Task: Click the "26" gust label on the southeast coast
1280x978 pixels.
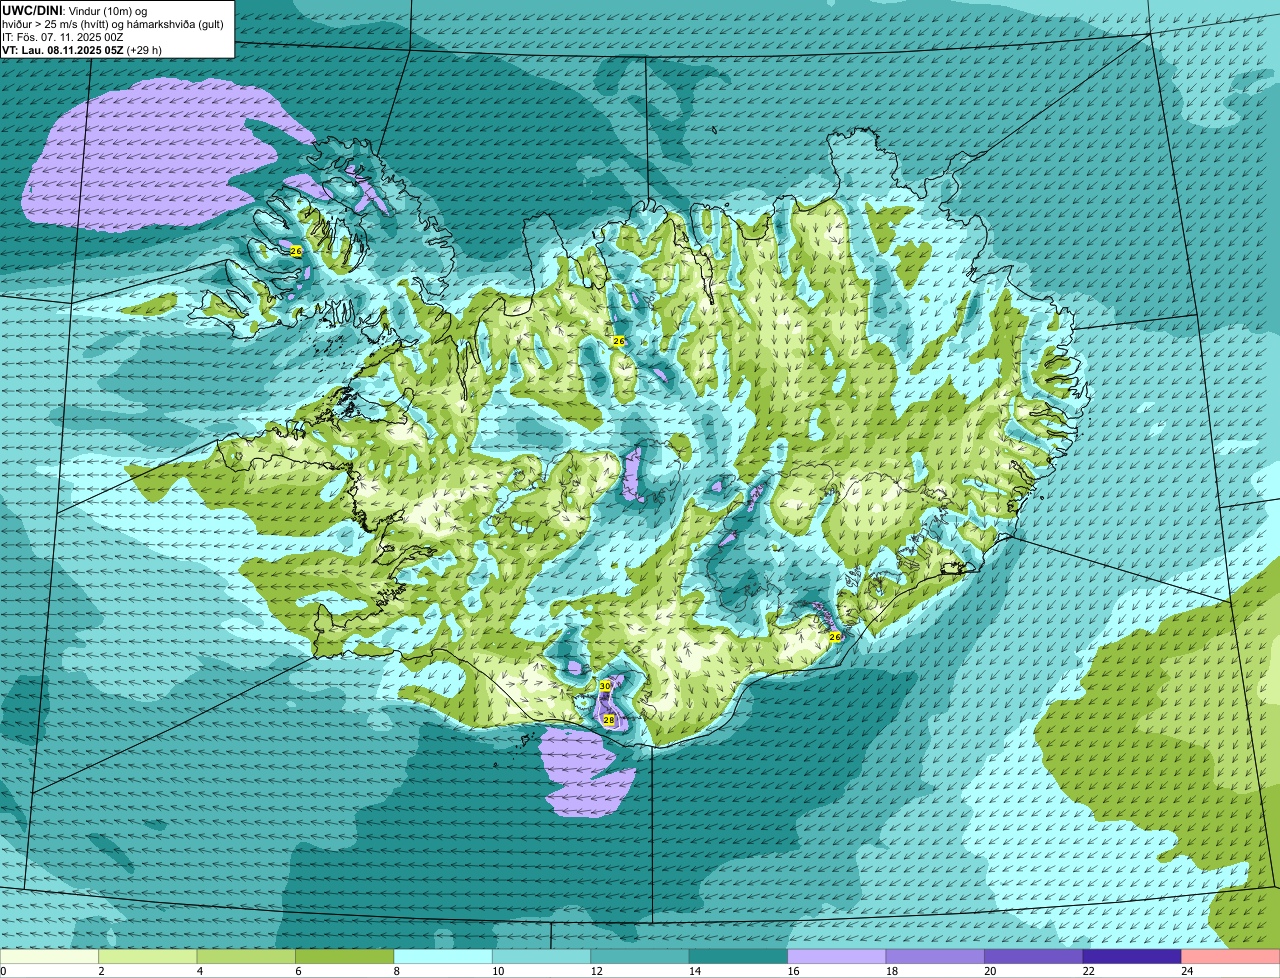Action: point(835,636)
